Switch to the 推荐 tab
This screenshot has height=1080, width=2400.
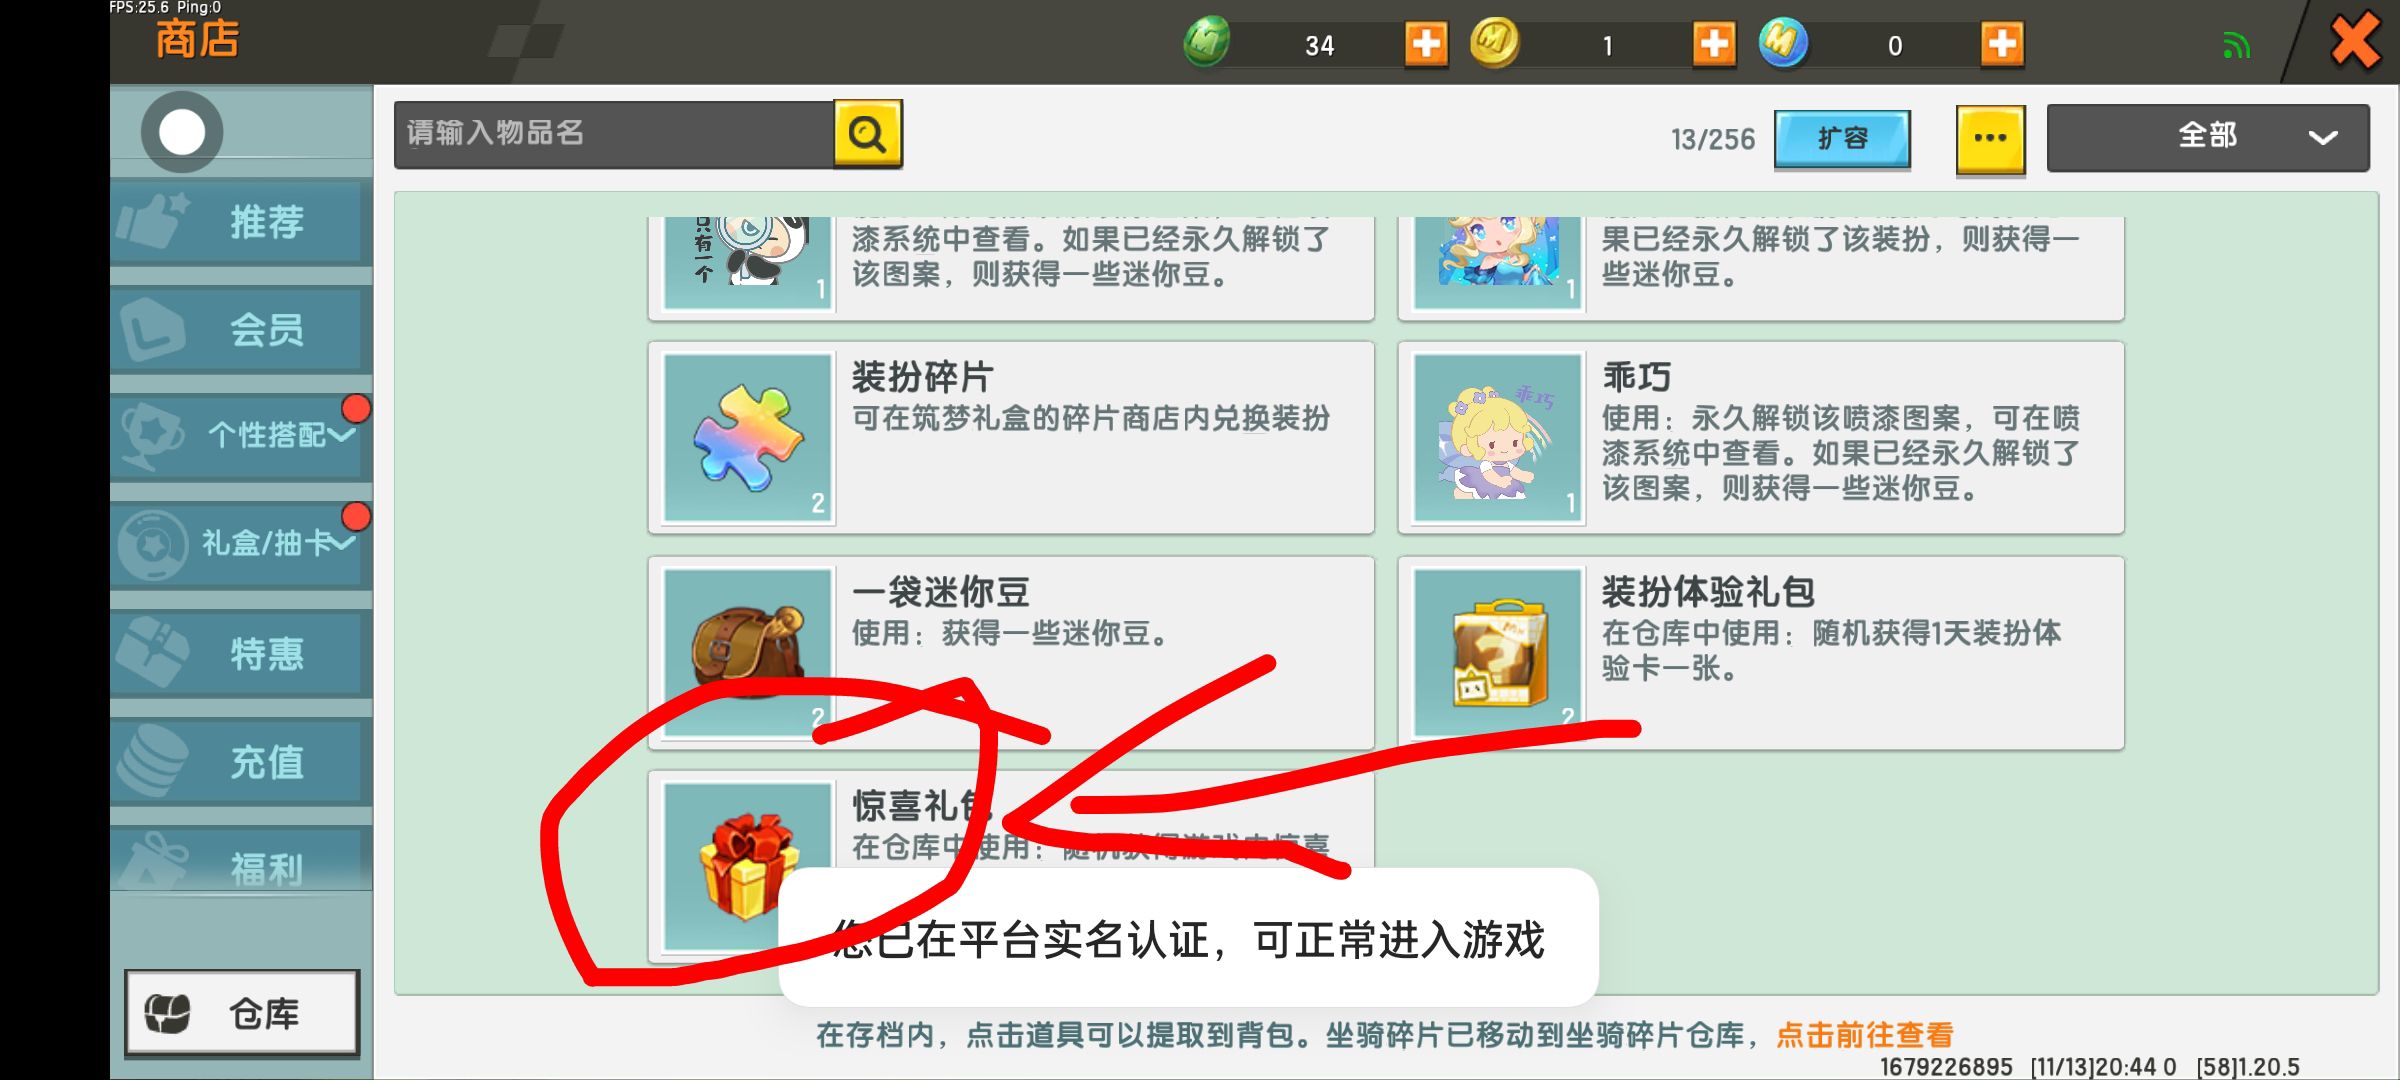coord(241,221)
